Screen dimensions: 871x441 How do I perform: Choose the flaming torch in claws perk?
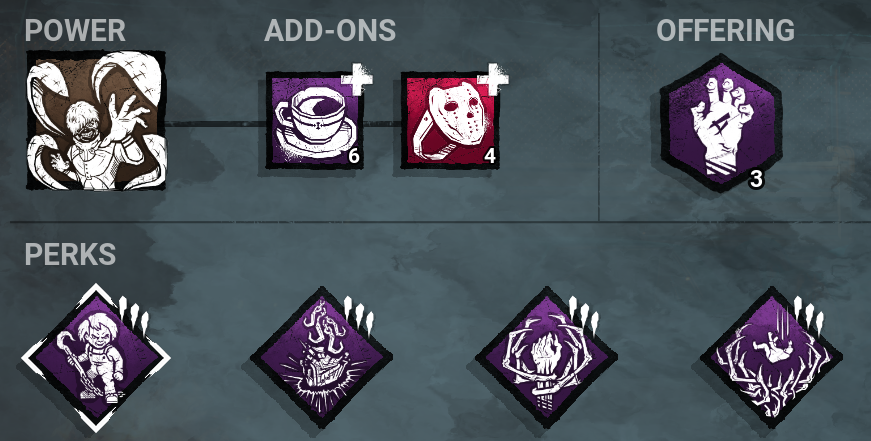(547, 358)
